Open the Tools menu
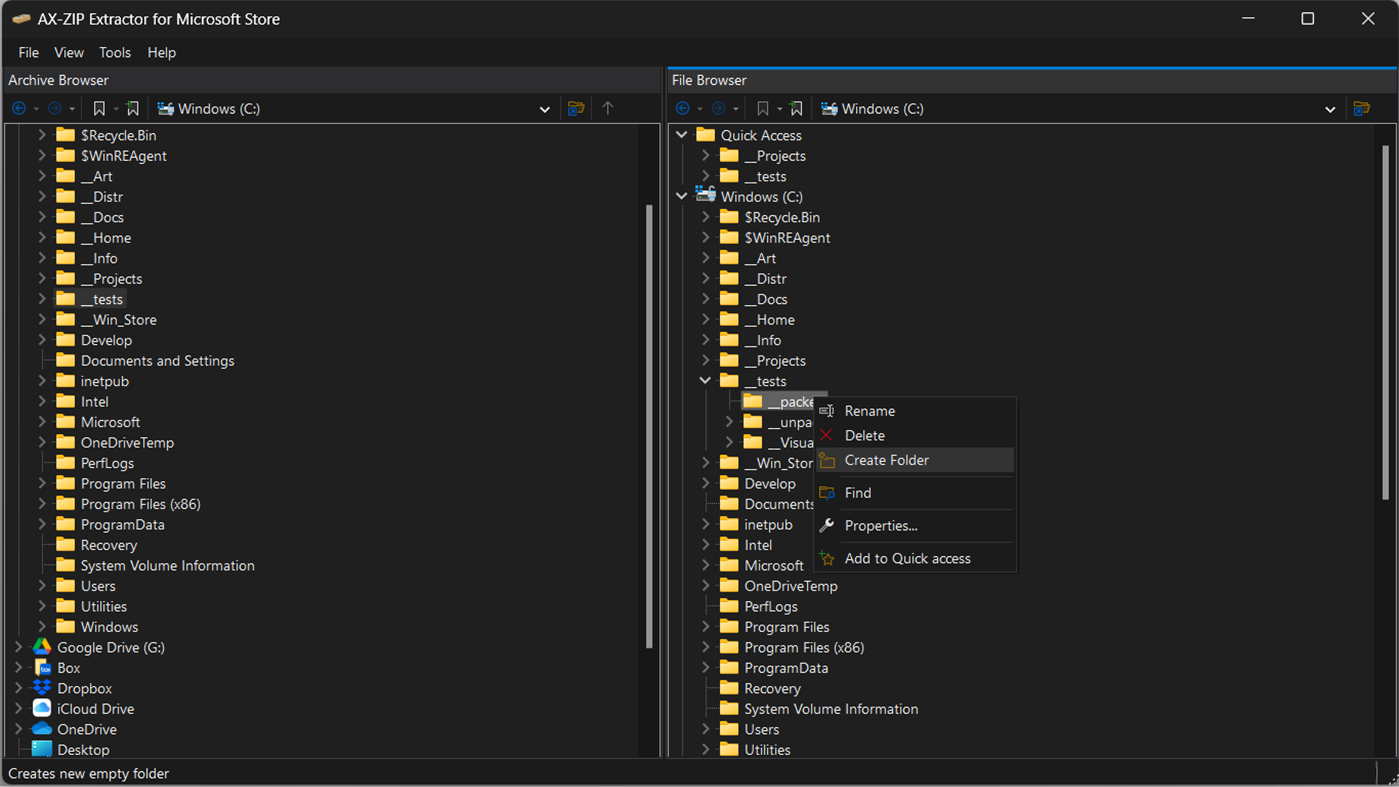Viewport: 1399px width, 787px height. (x=115, y=52)
